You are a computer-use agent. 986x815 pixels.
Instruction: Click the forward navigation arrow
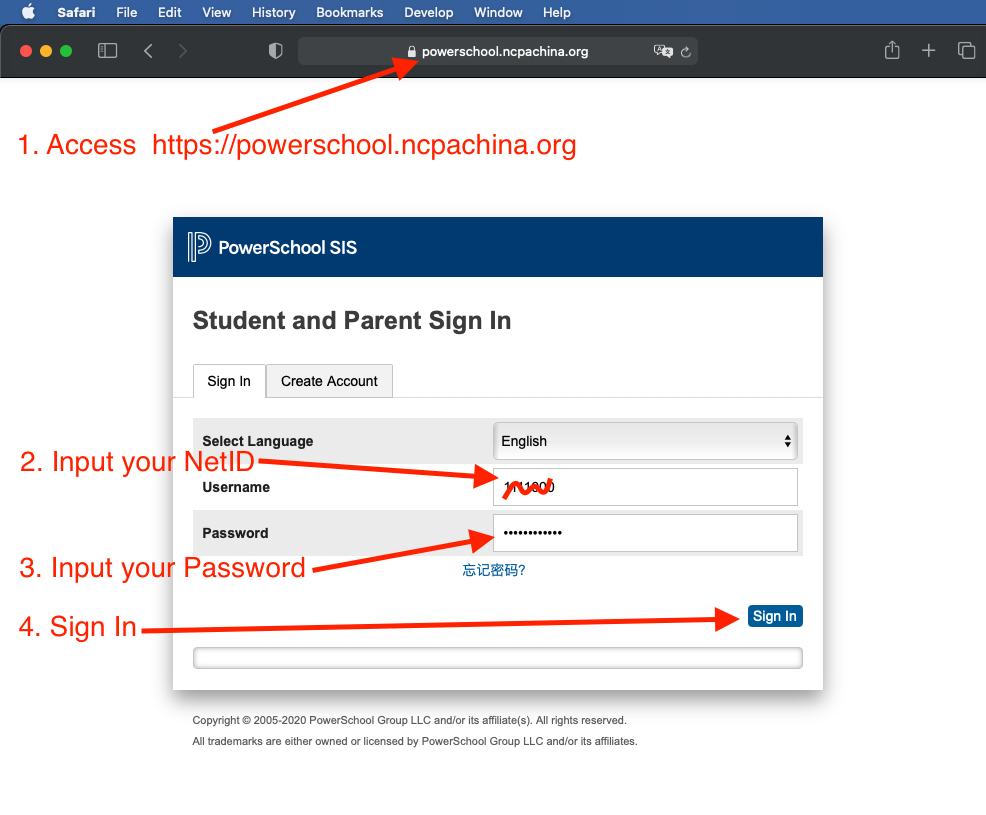182,51
